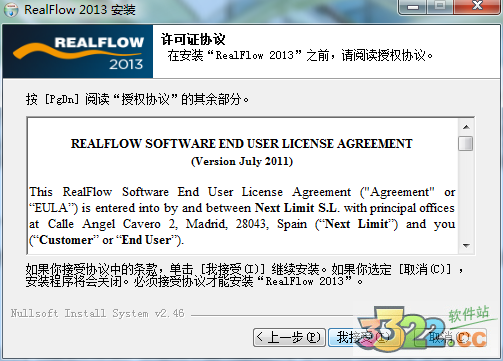This screenshot has width=503, height=361.
Task: Click the 3322.cc watermark logo
Action: click(x=423, y=329)
